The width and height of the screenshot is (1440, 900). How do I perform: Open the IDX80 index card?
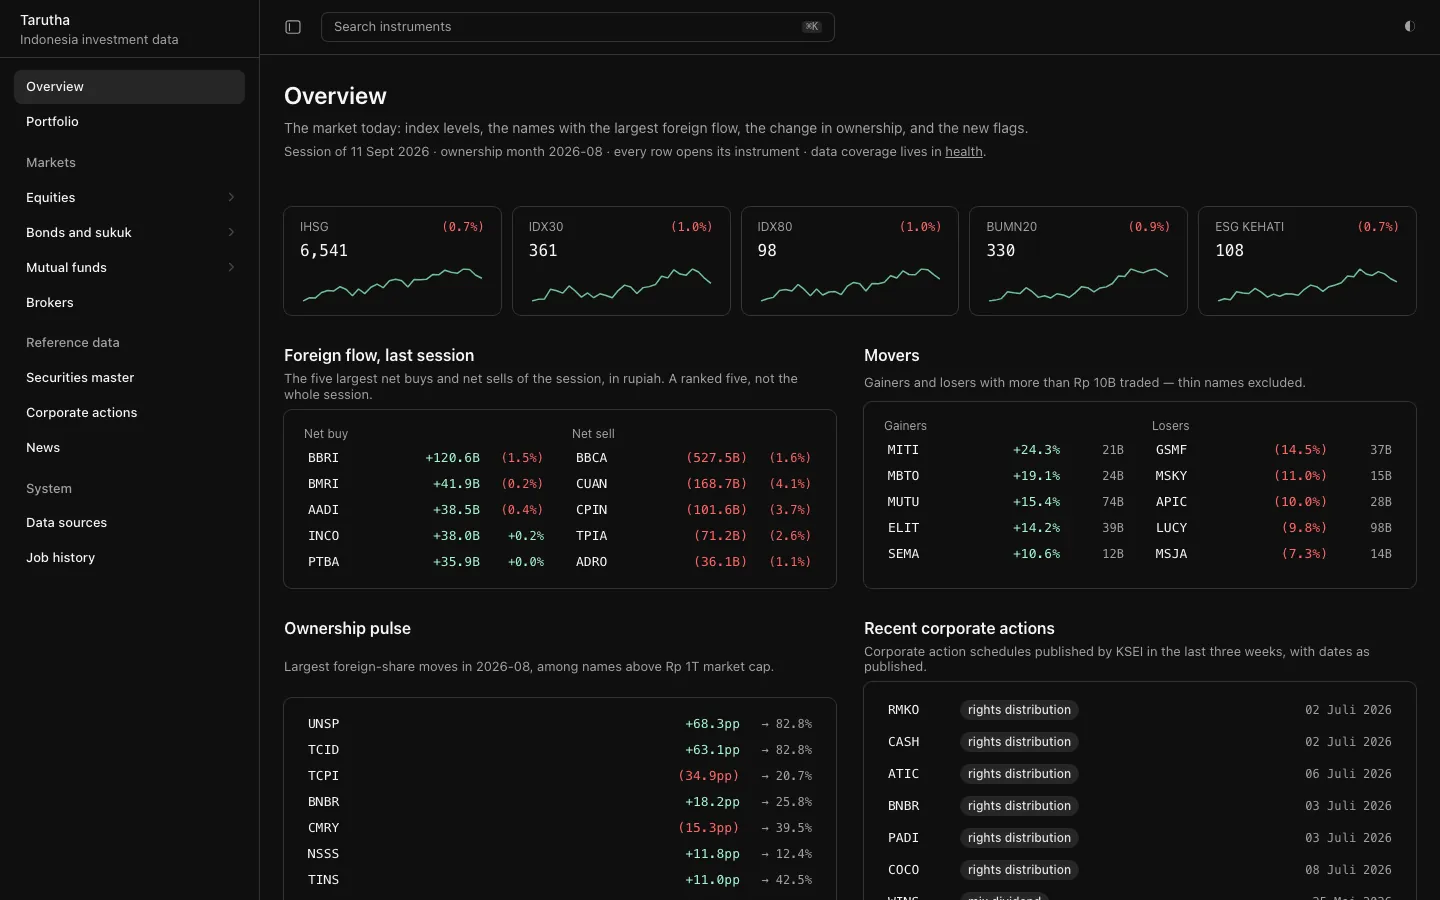click(850, 261)
